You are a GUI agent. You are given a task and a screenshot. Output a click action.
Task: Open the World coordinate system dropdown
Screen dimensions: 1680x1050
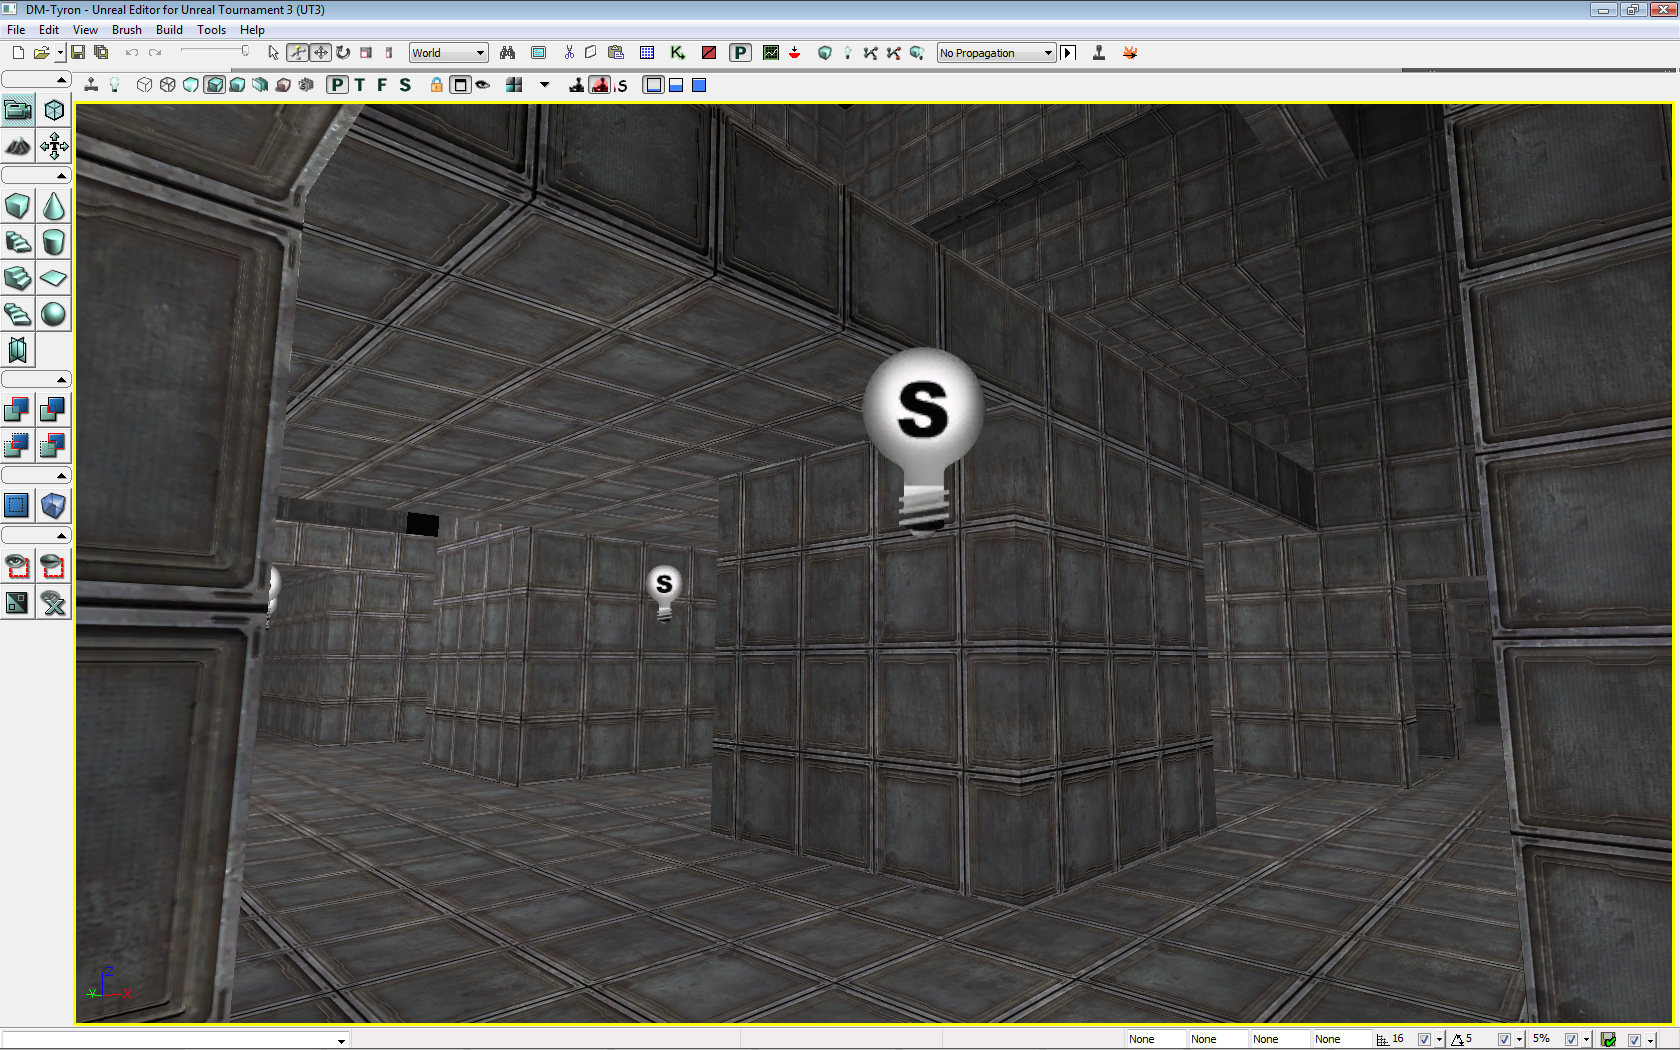[x=449, y=53]
